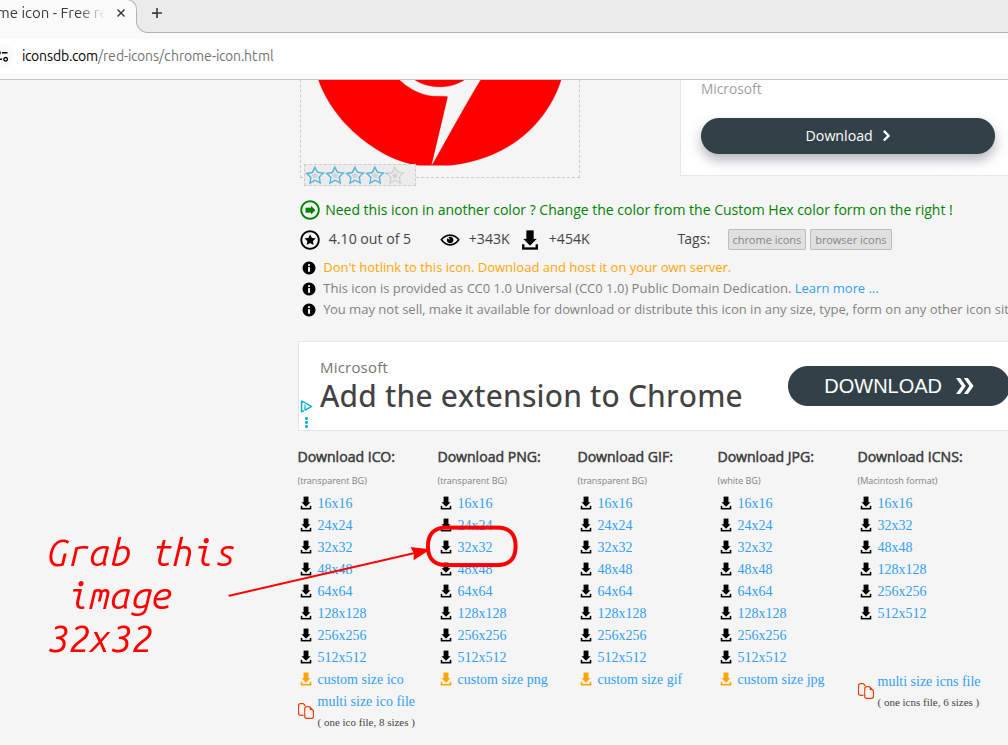Click the download icon beside ICO 16x16
This screenshot has width=1008, height=745.
306,503
